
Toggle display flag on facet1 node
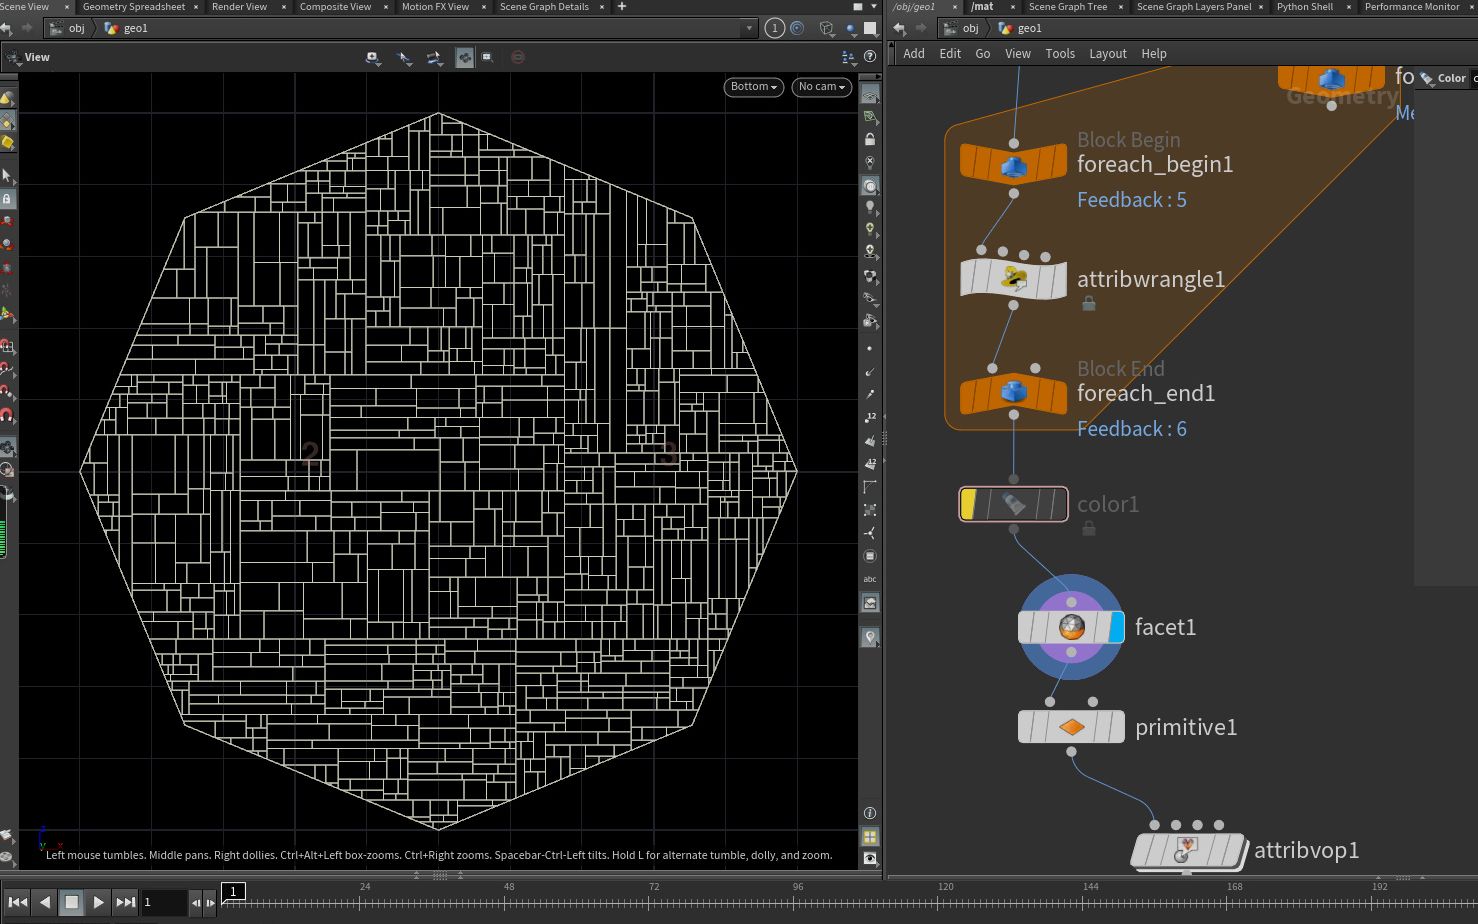pos(1116,627)
